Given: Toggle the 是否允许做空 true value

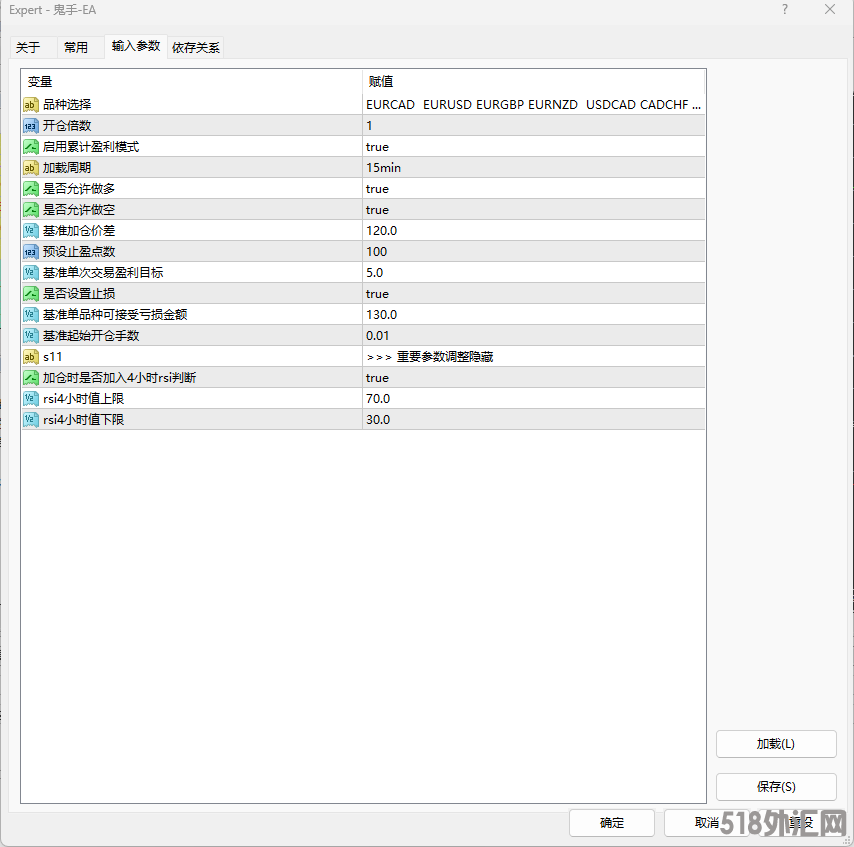Looking at the screenshot, I should tap(534, 210).
